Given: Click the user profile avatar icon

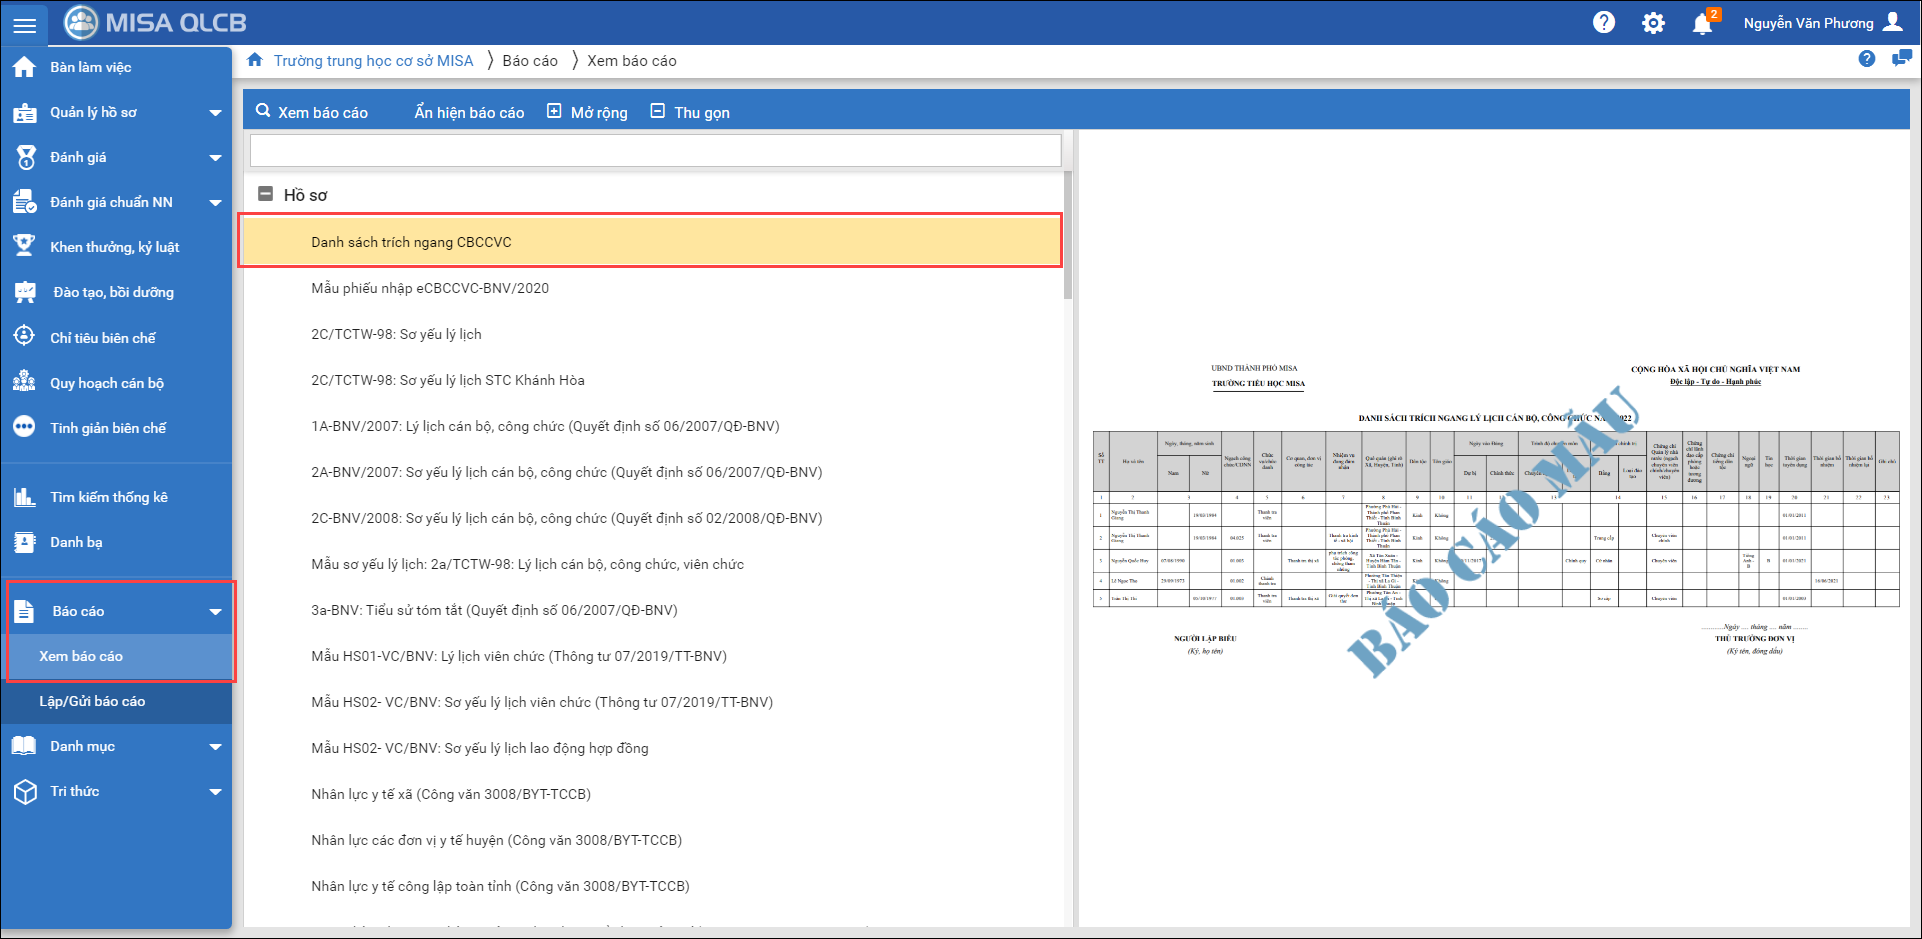Looking at the screenshot, I should click(1893, 22).
